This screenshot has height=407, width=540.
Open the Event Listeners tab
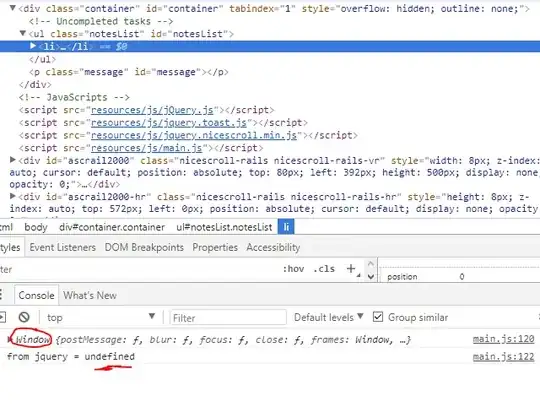(62, 247)
